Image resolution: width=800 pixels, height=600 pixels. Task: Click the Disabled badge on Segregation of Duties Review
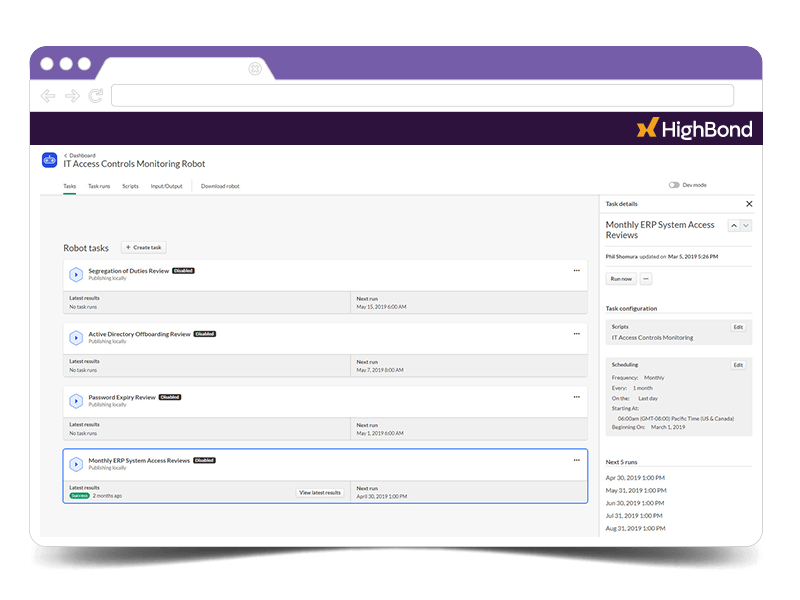(183, 271)
